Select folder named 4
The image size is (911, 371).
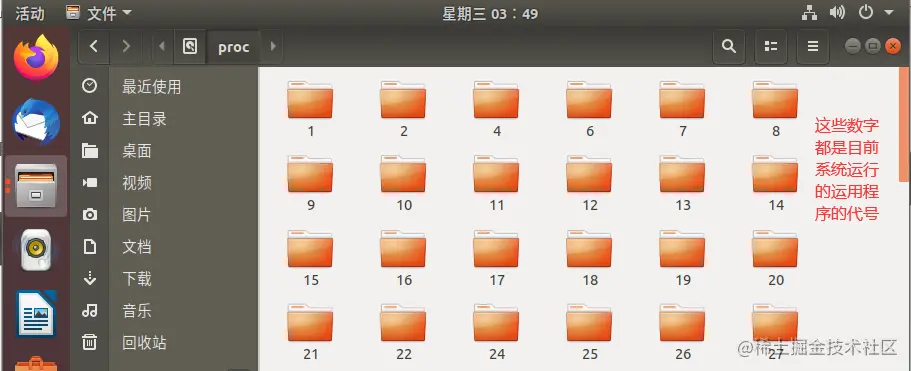tap(496, 109)
